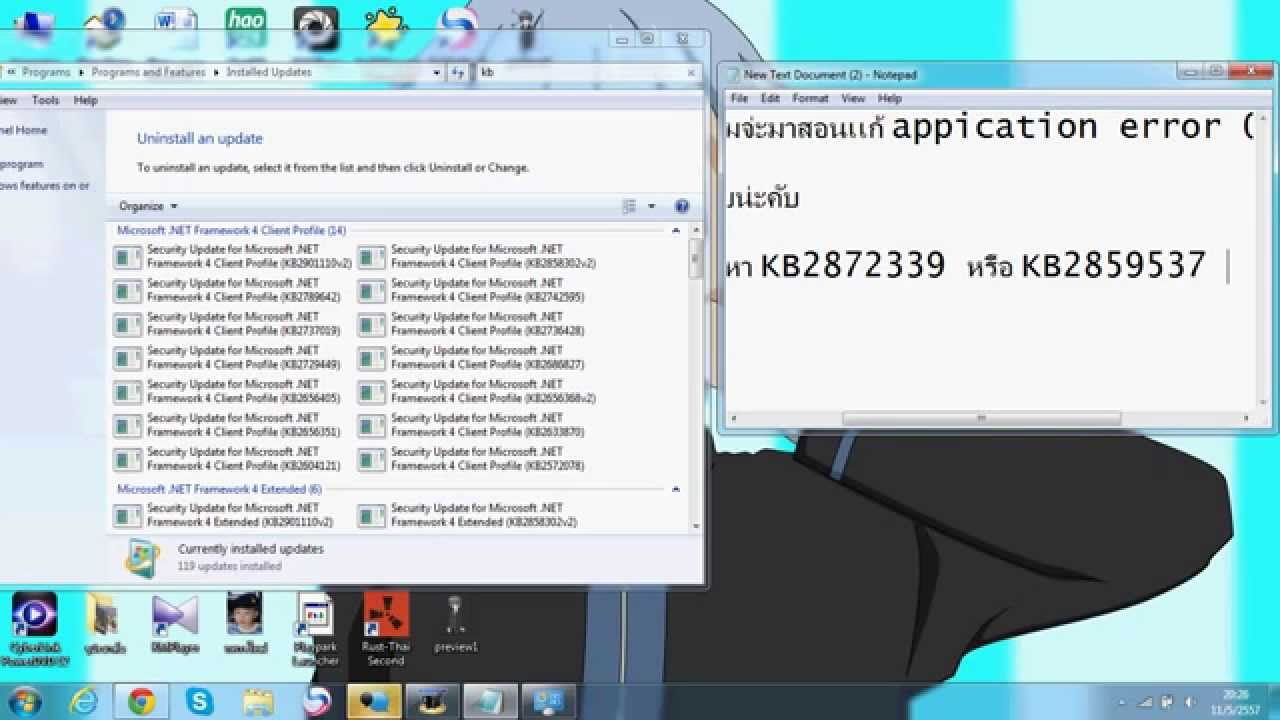Screen dimensions: 1280x720
Task: Go to Programs breadcrumb
Action: (x=46, y=72)
